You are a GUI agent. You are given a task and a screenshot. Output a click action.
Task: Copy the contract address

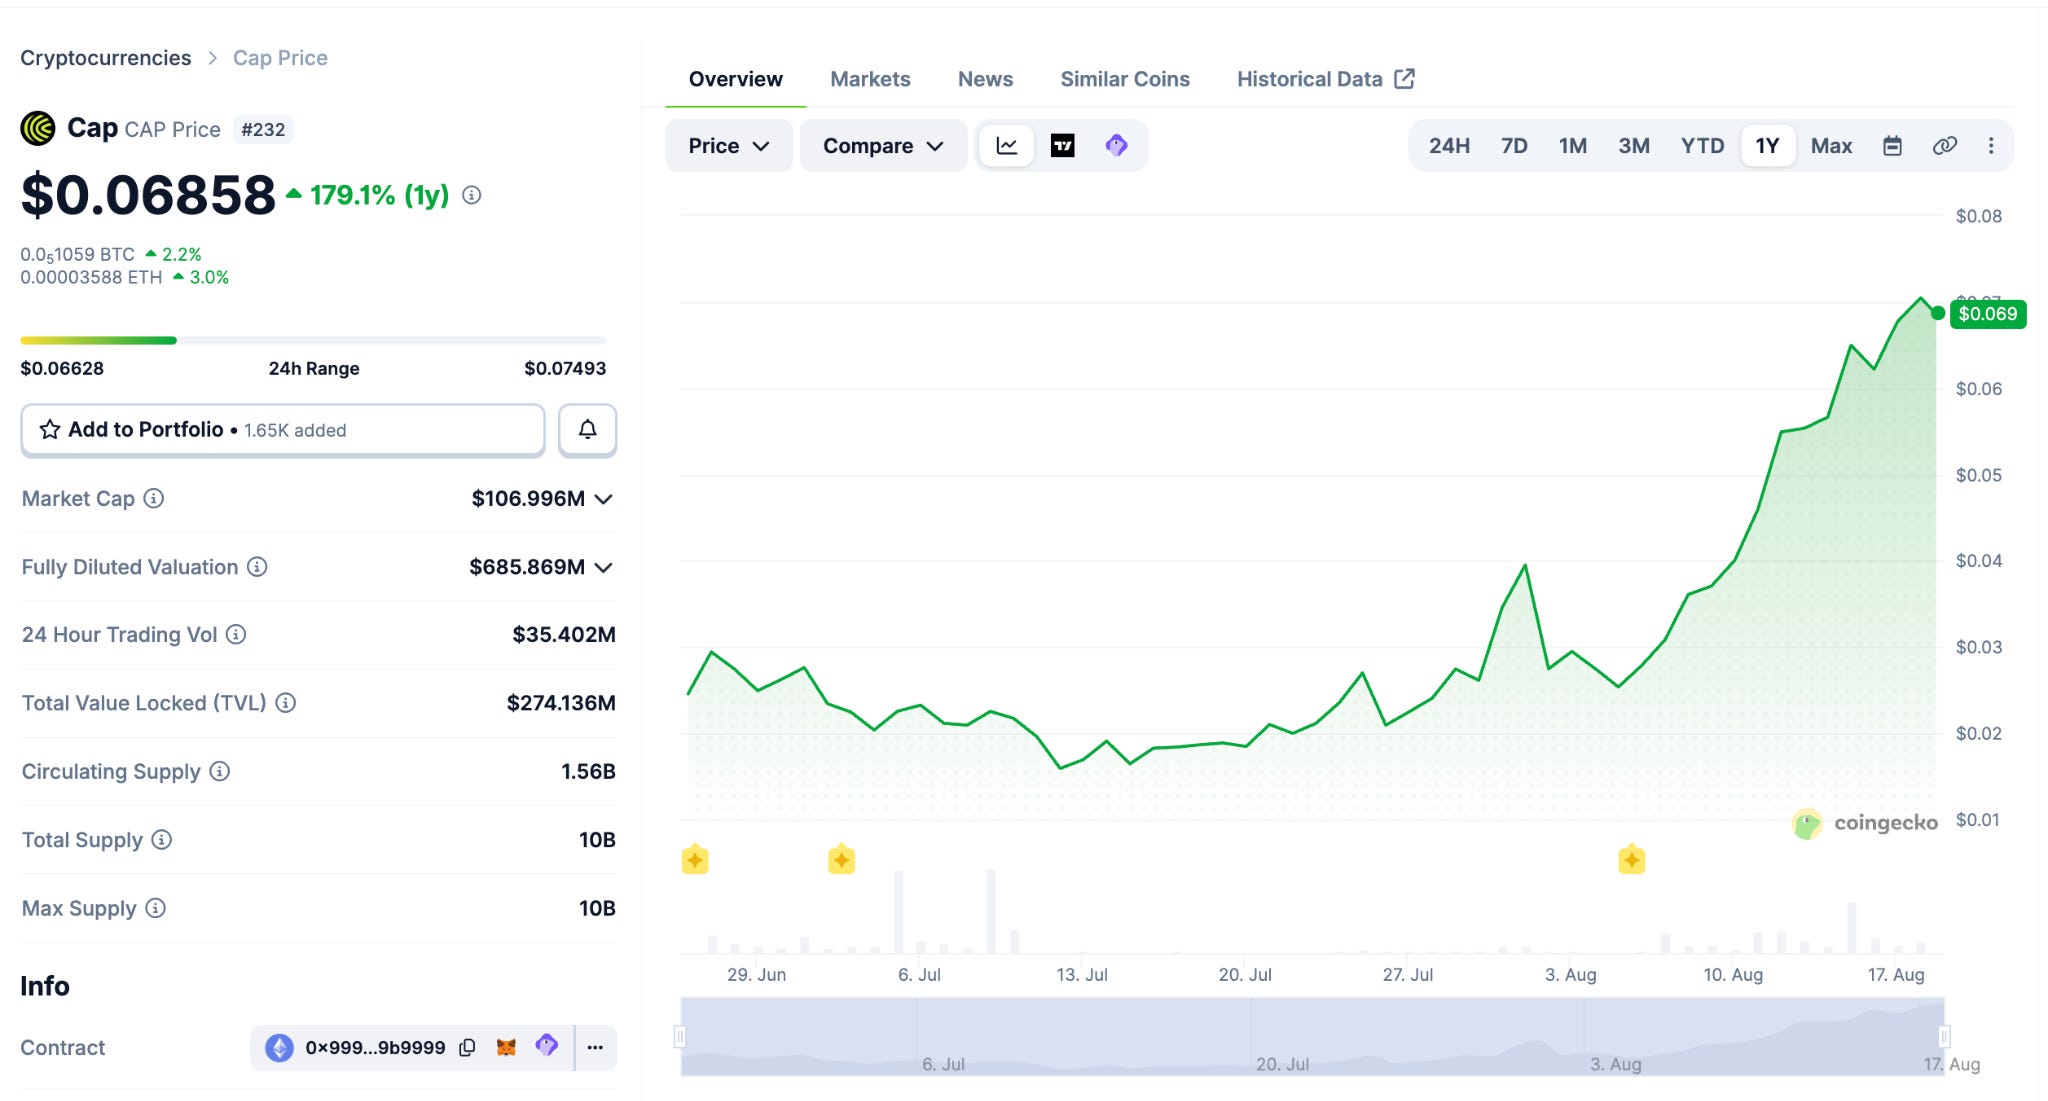[x=467, y=1048]
